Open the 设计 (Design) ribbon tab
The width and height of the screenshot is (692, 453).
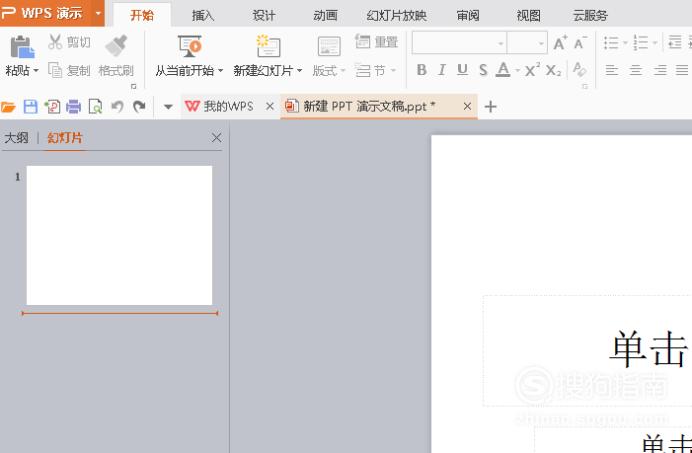coord(264,15)
